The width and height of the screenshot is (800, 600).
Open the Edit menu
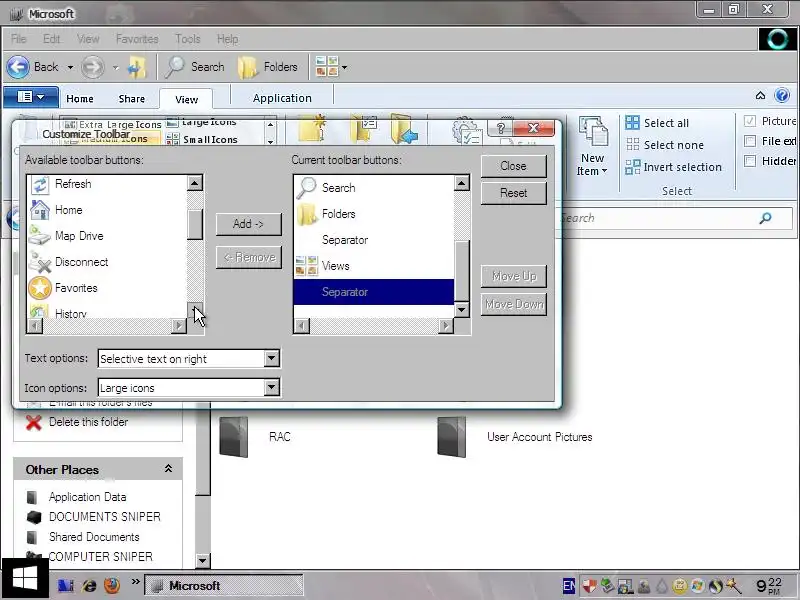[52, 39]
